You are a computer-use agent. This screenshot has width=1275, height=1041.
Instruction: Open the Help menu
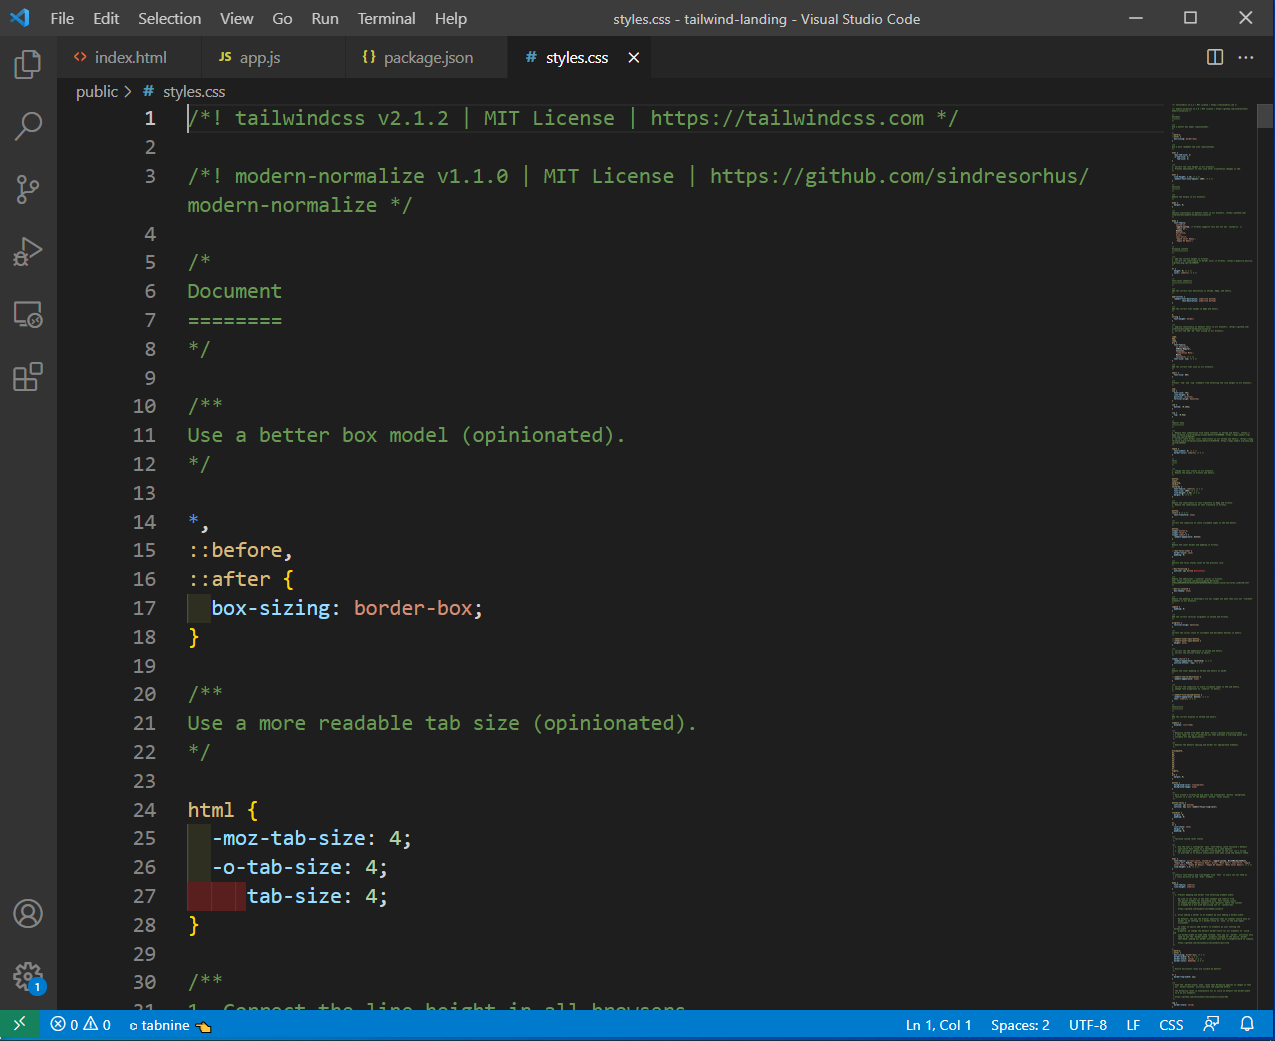click(x=450, y=18)
